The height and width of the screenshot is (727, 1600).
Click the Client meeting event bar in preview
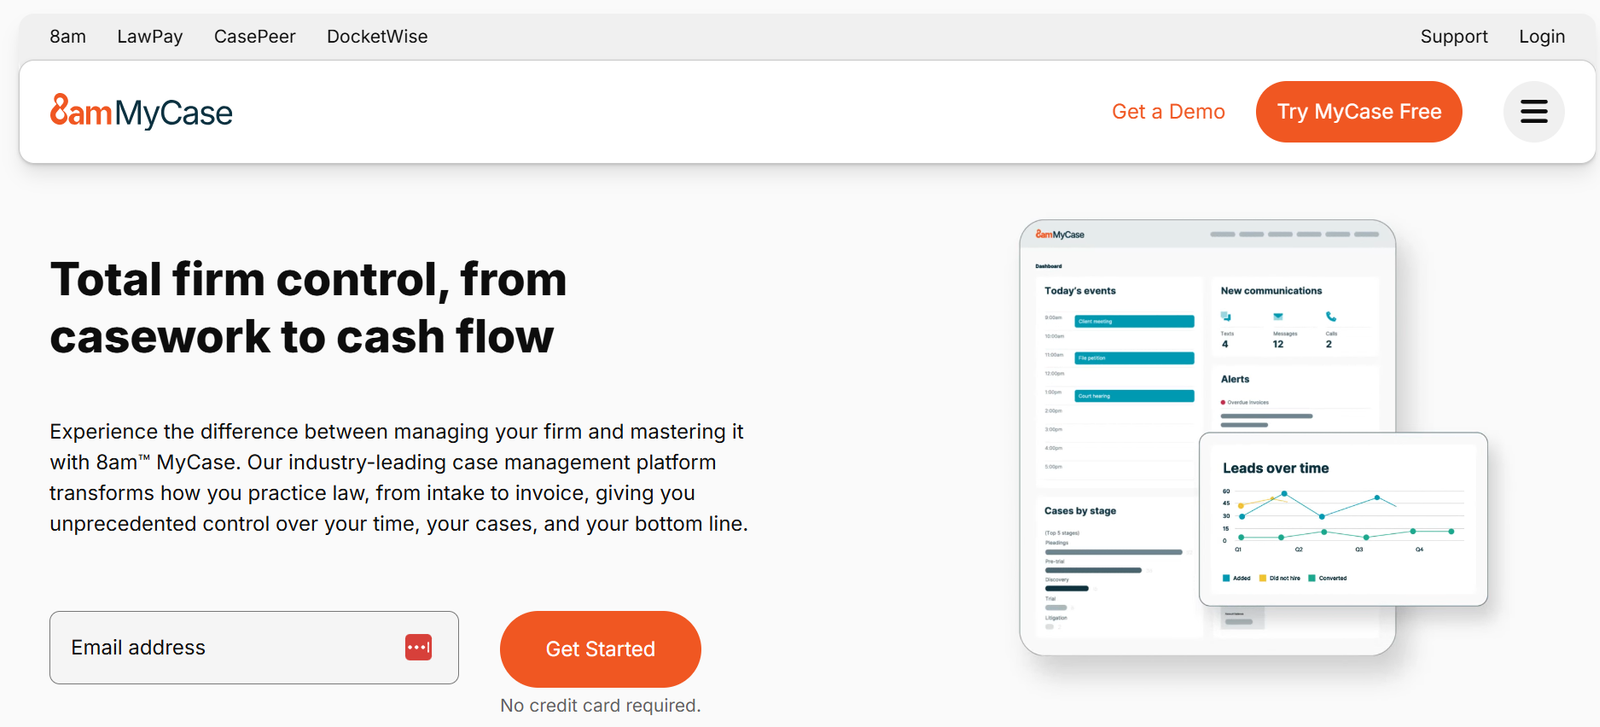tap(1134, 322)
